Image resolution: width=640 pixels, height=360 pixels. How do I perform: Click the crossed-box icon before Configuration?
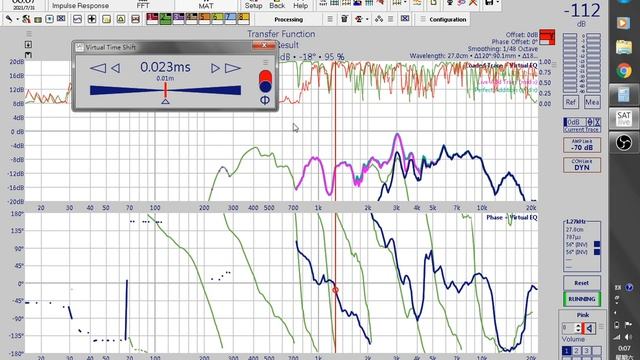[405, 19]
